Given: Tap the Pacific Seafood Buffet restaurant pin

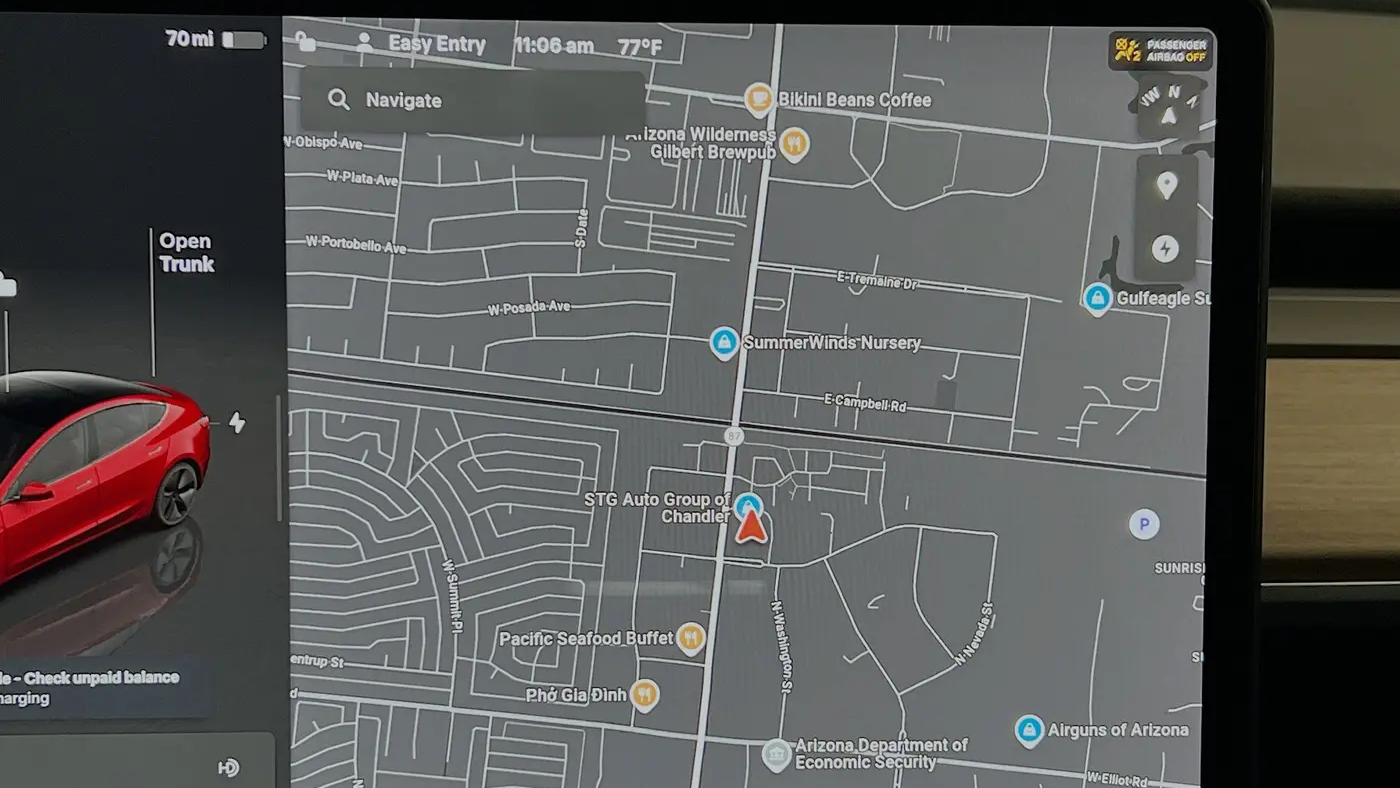Looking at the screenshot, I should (691, 637).
